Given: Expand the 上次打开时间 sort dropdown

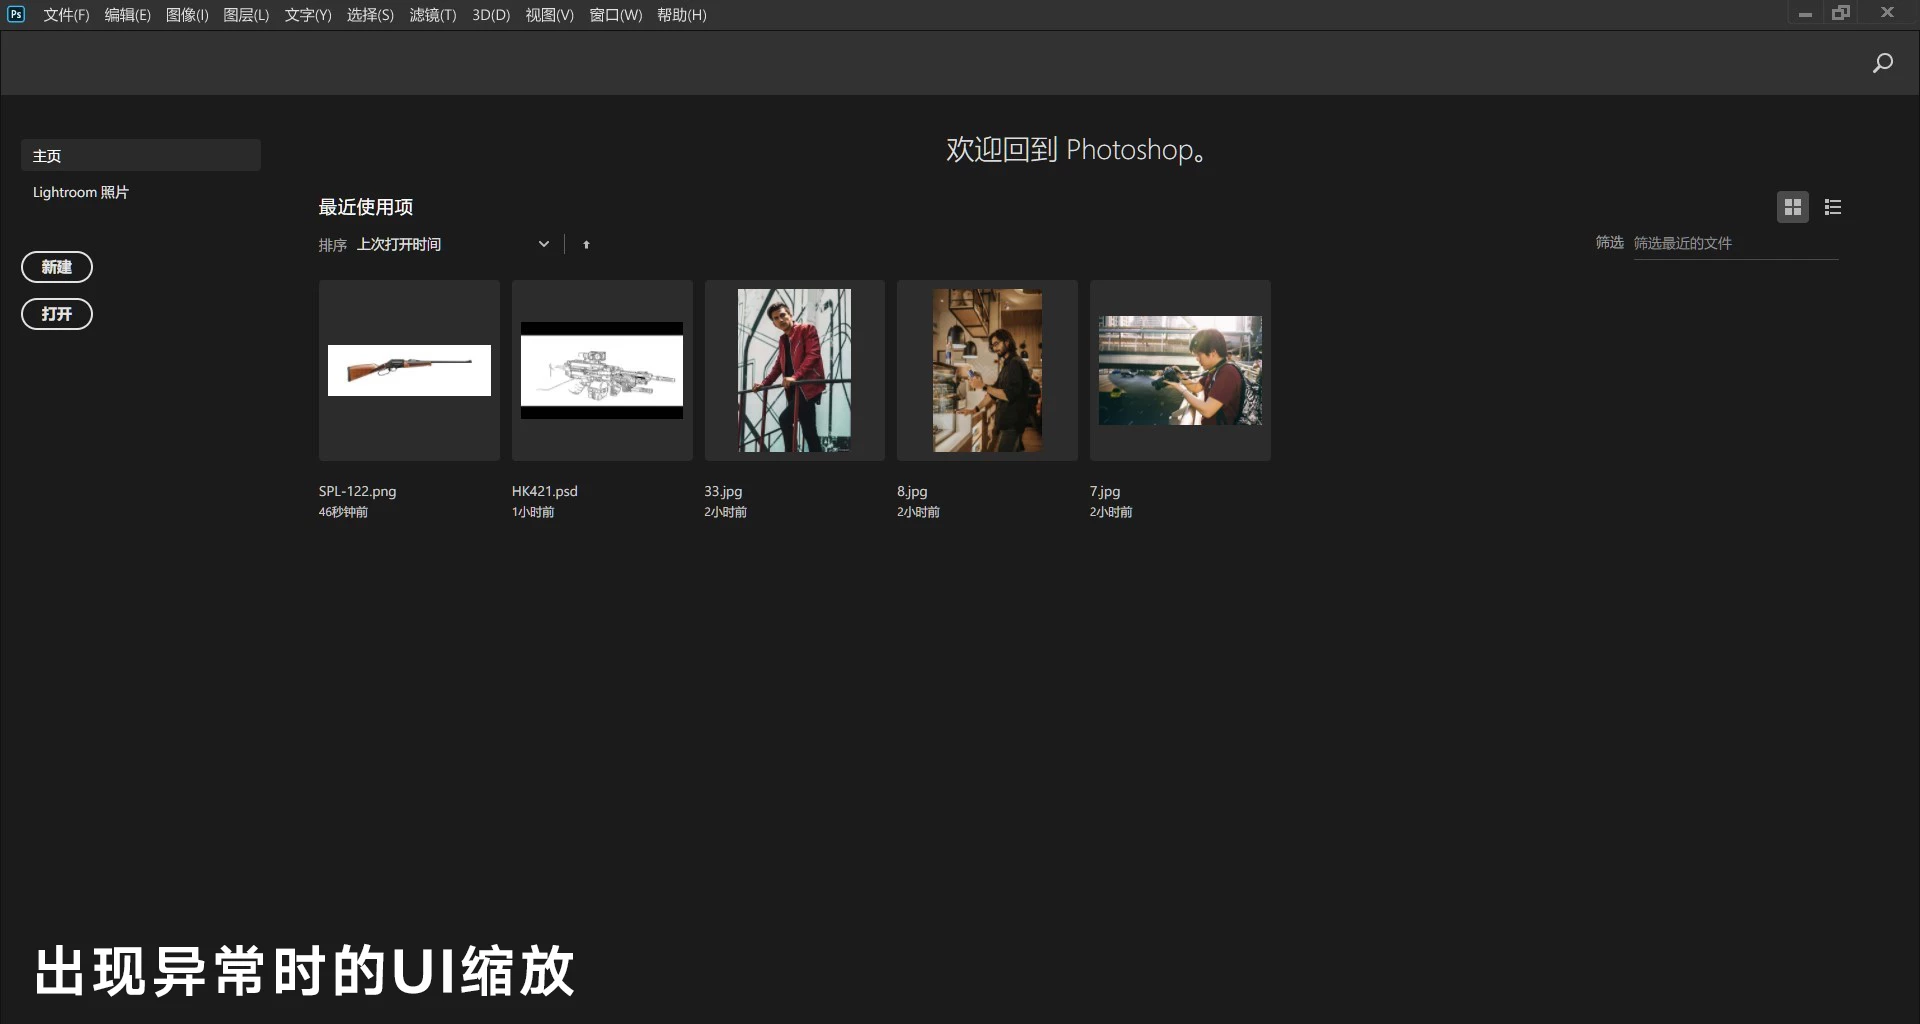Looking at the screenshot, I should [453, 244].
